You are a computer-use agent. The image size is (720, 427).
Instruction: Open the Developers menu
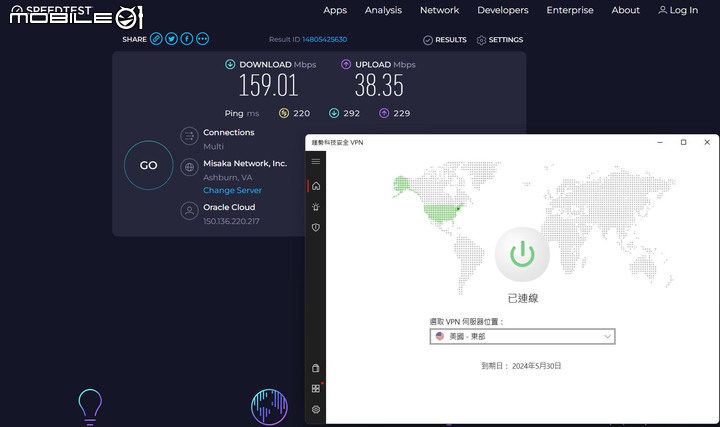[x=503, y=10]
